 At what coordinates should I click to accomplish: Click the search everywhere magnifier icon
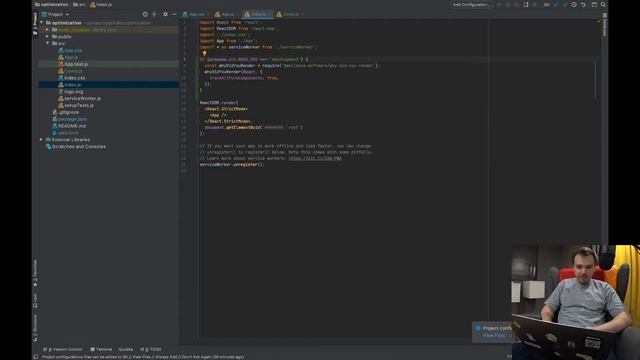click(x=603, y=4)
